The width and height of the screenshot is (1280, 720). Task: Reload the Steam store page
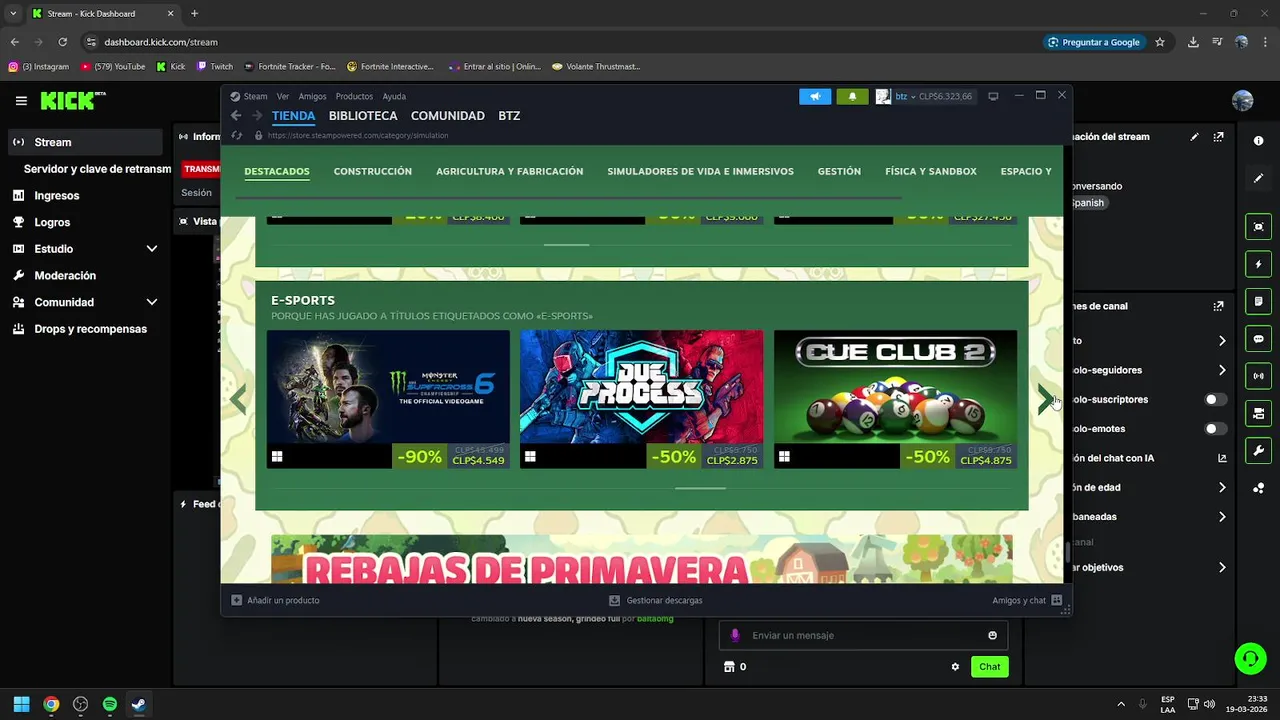click(x=237, y=135)
